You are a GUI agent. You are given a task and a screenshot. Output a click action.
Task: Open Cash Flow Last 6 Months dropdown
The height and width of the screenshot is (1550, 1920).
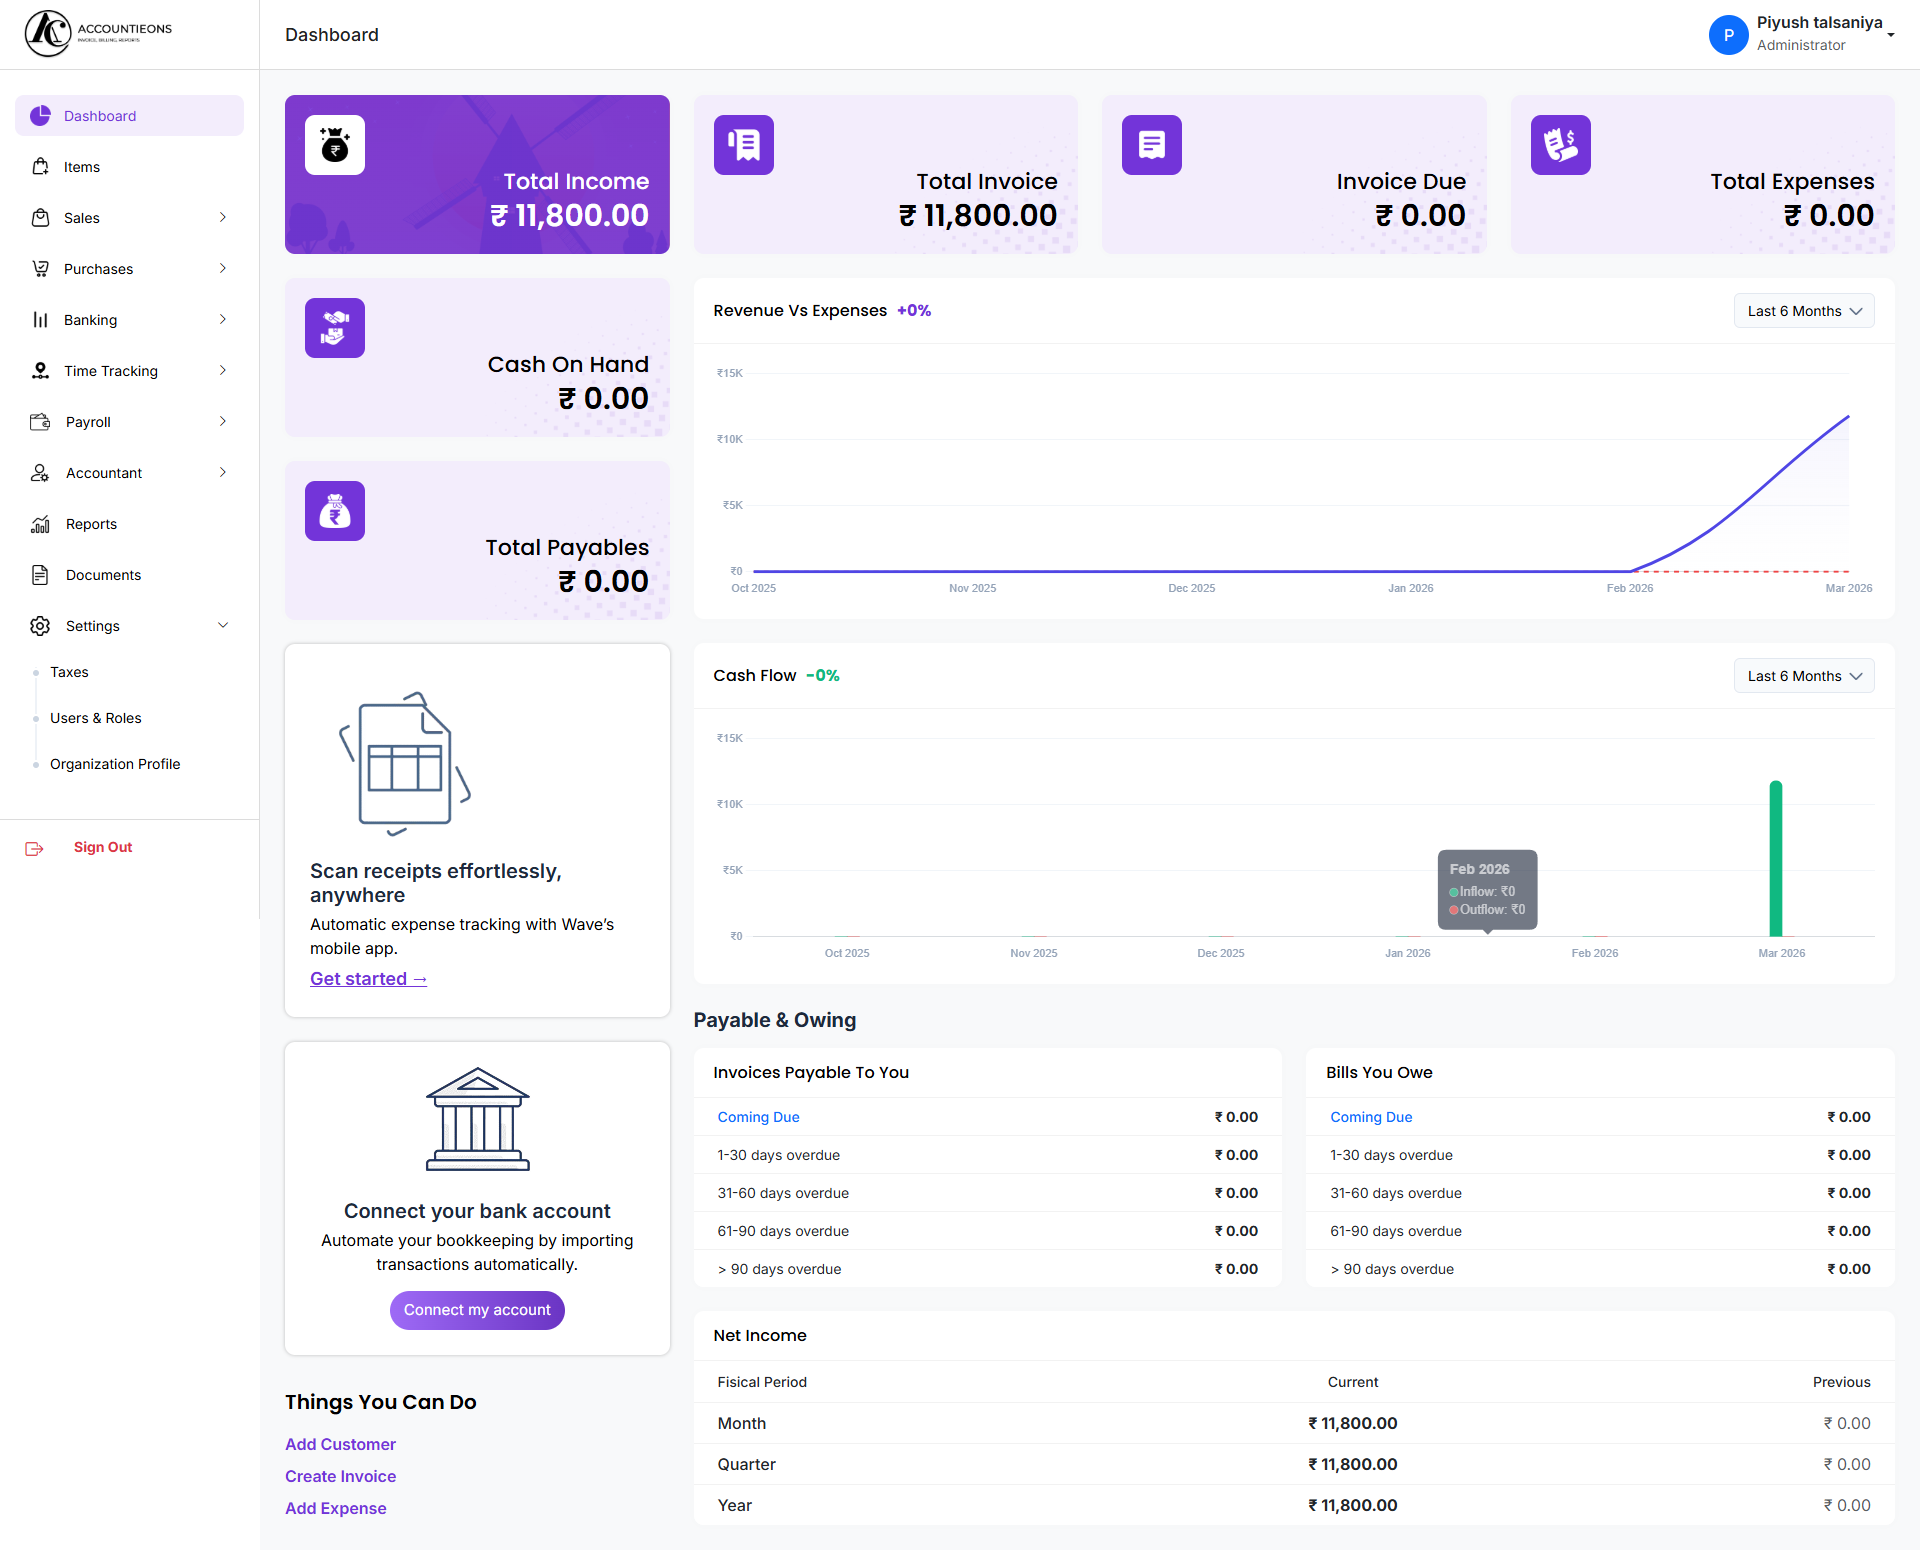(1803, 676)
